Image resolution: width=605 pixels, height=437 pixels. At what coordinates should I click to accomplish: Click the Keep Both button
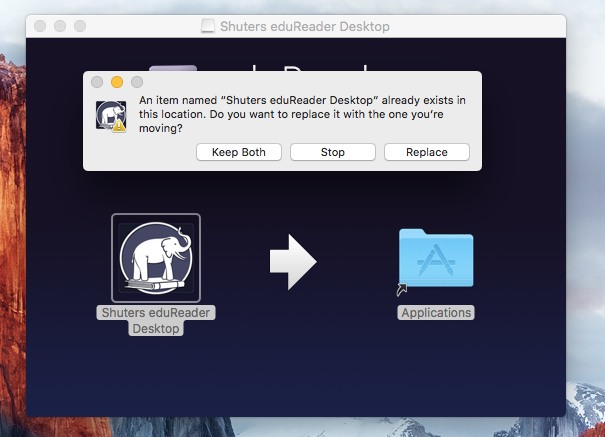coord(238,152)
